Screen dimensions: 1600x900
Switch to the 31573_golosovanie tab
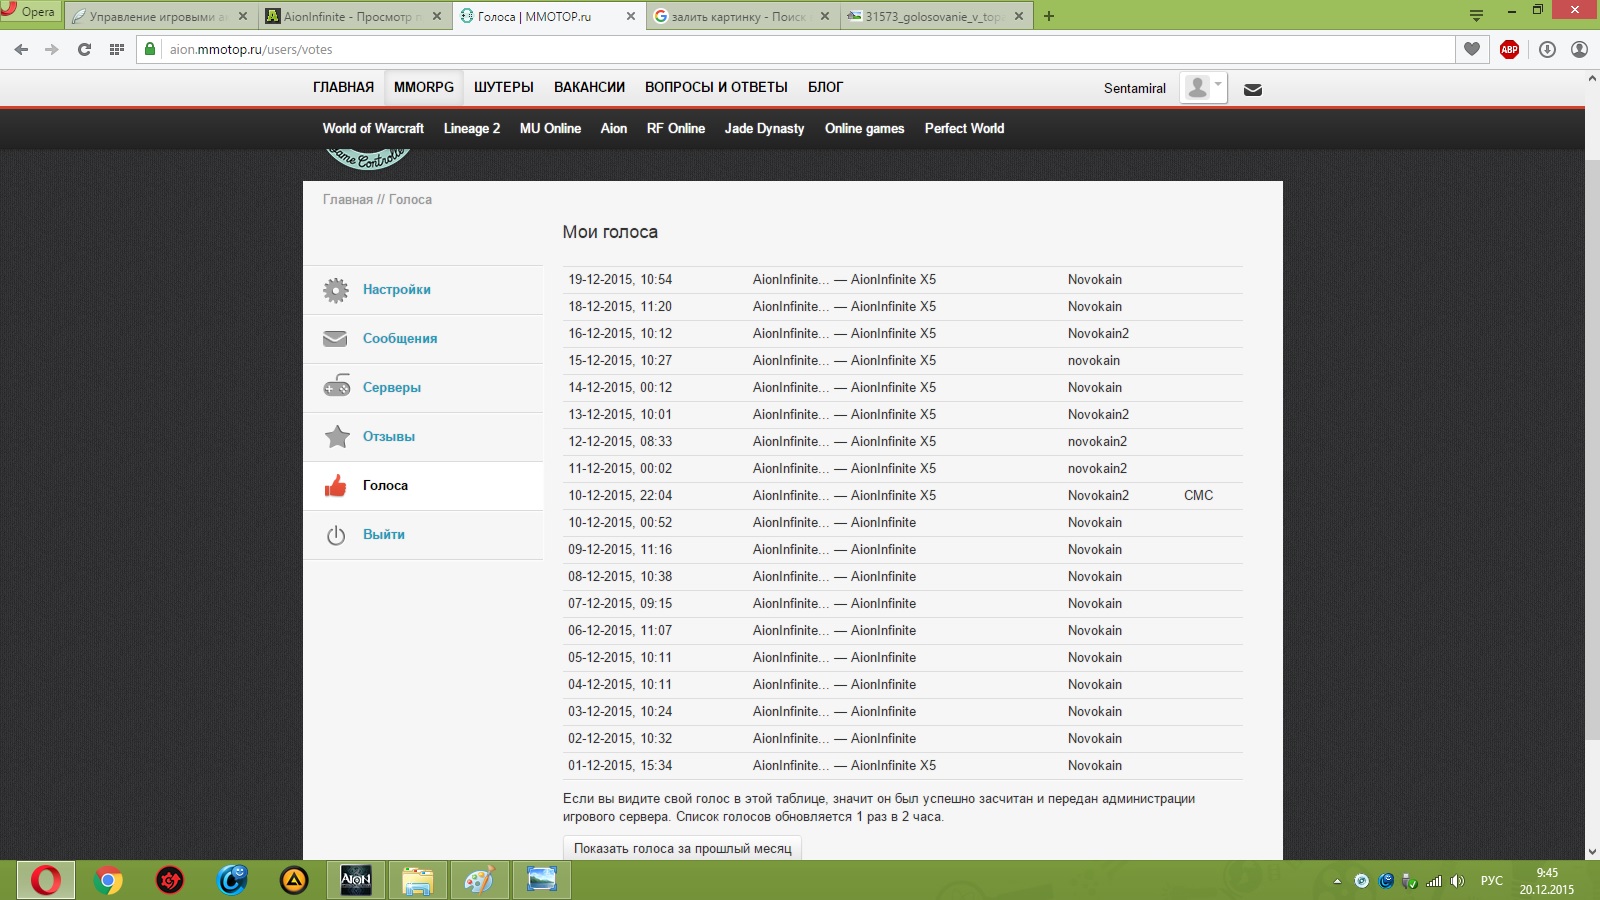click(935, 16)
